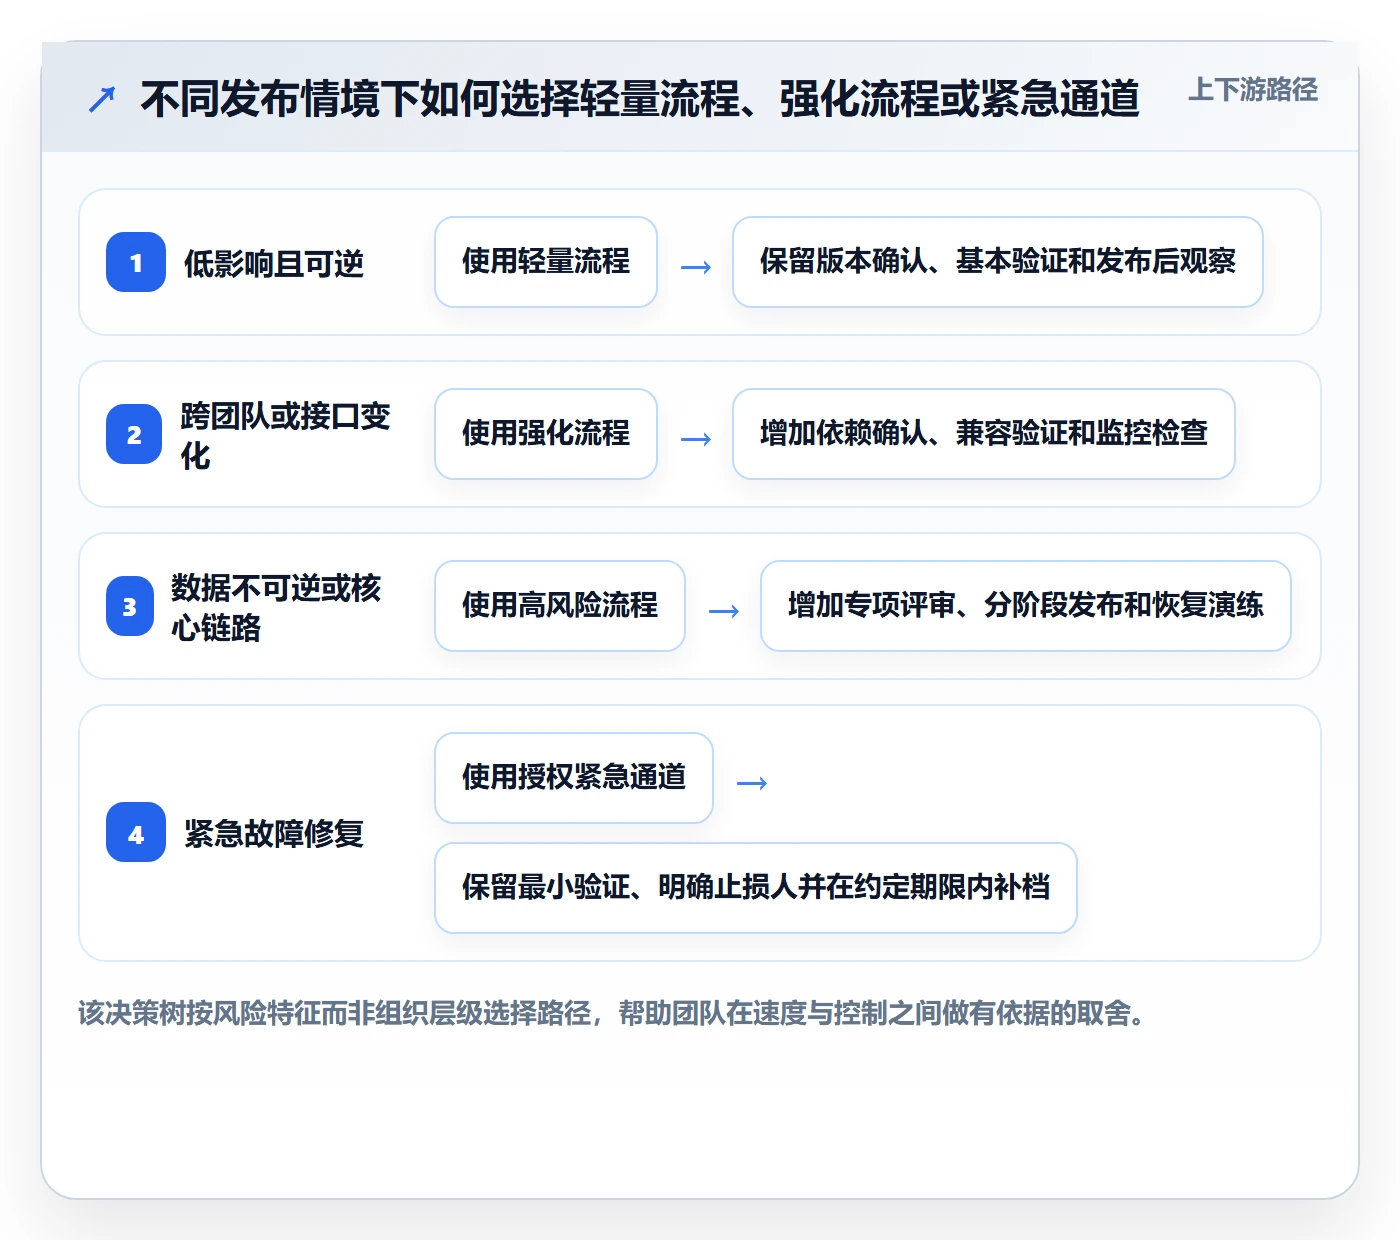The height and width of the screenshot is (1240, 1400).
Task: Select the 保留最小验证、明确止损人并在约定期限内补档 box
Action: [x=756, y=888]
